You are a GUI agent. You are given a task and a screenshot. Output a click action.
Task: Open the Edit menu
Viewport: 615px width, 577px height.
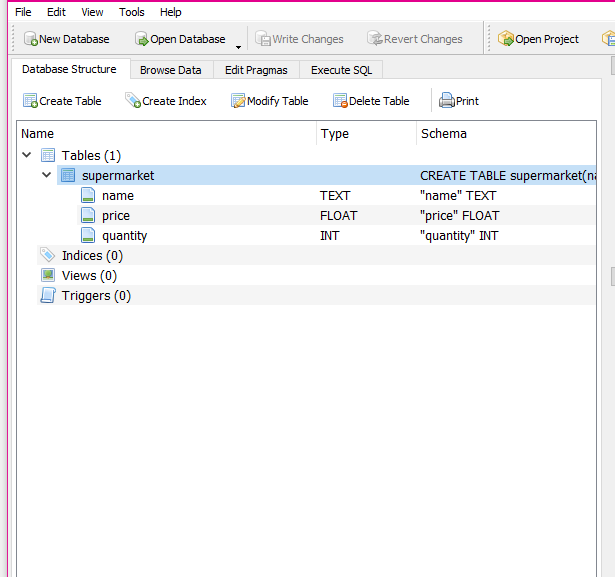(56, 12)
